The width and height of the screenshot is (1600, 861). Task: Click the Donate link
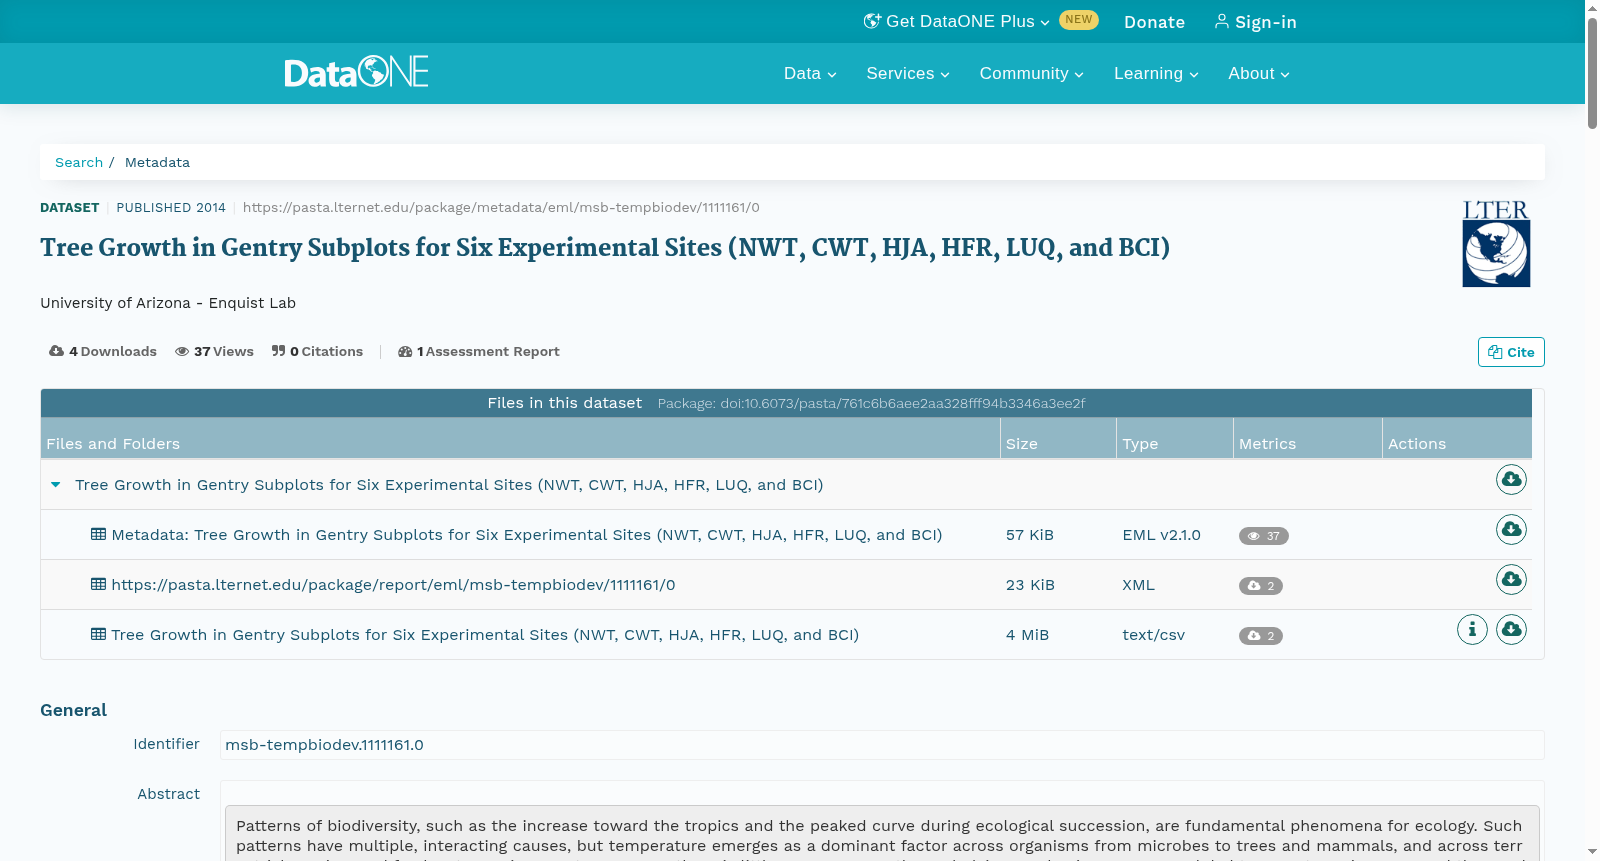tap(1154, 22)
